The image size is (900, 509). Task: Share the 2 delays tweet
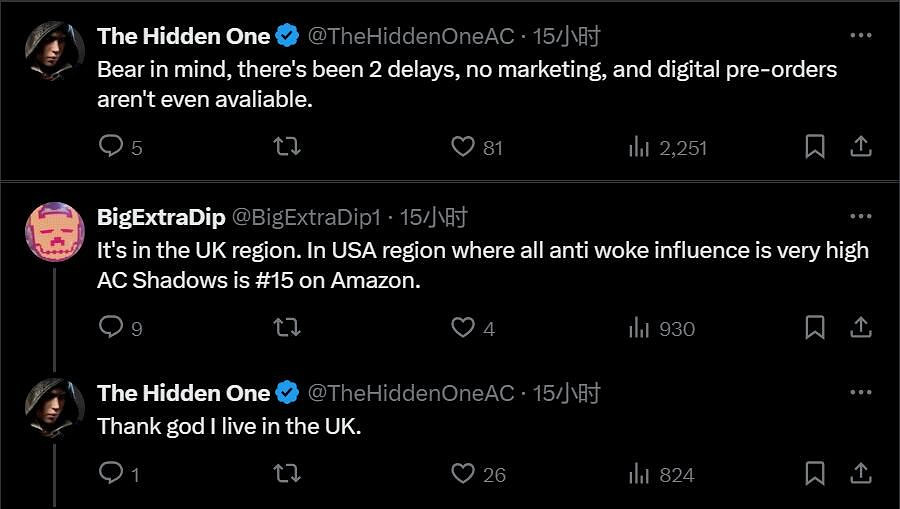[860, 147]
